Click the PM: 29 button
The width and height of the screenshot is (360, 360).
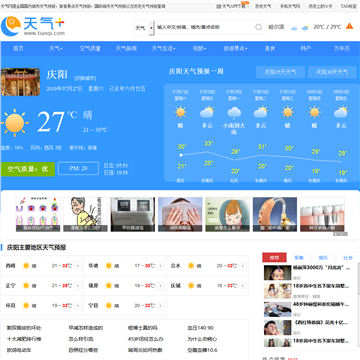78,169
